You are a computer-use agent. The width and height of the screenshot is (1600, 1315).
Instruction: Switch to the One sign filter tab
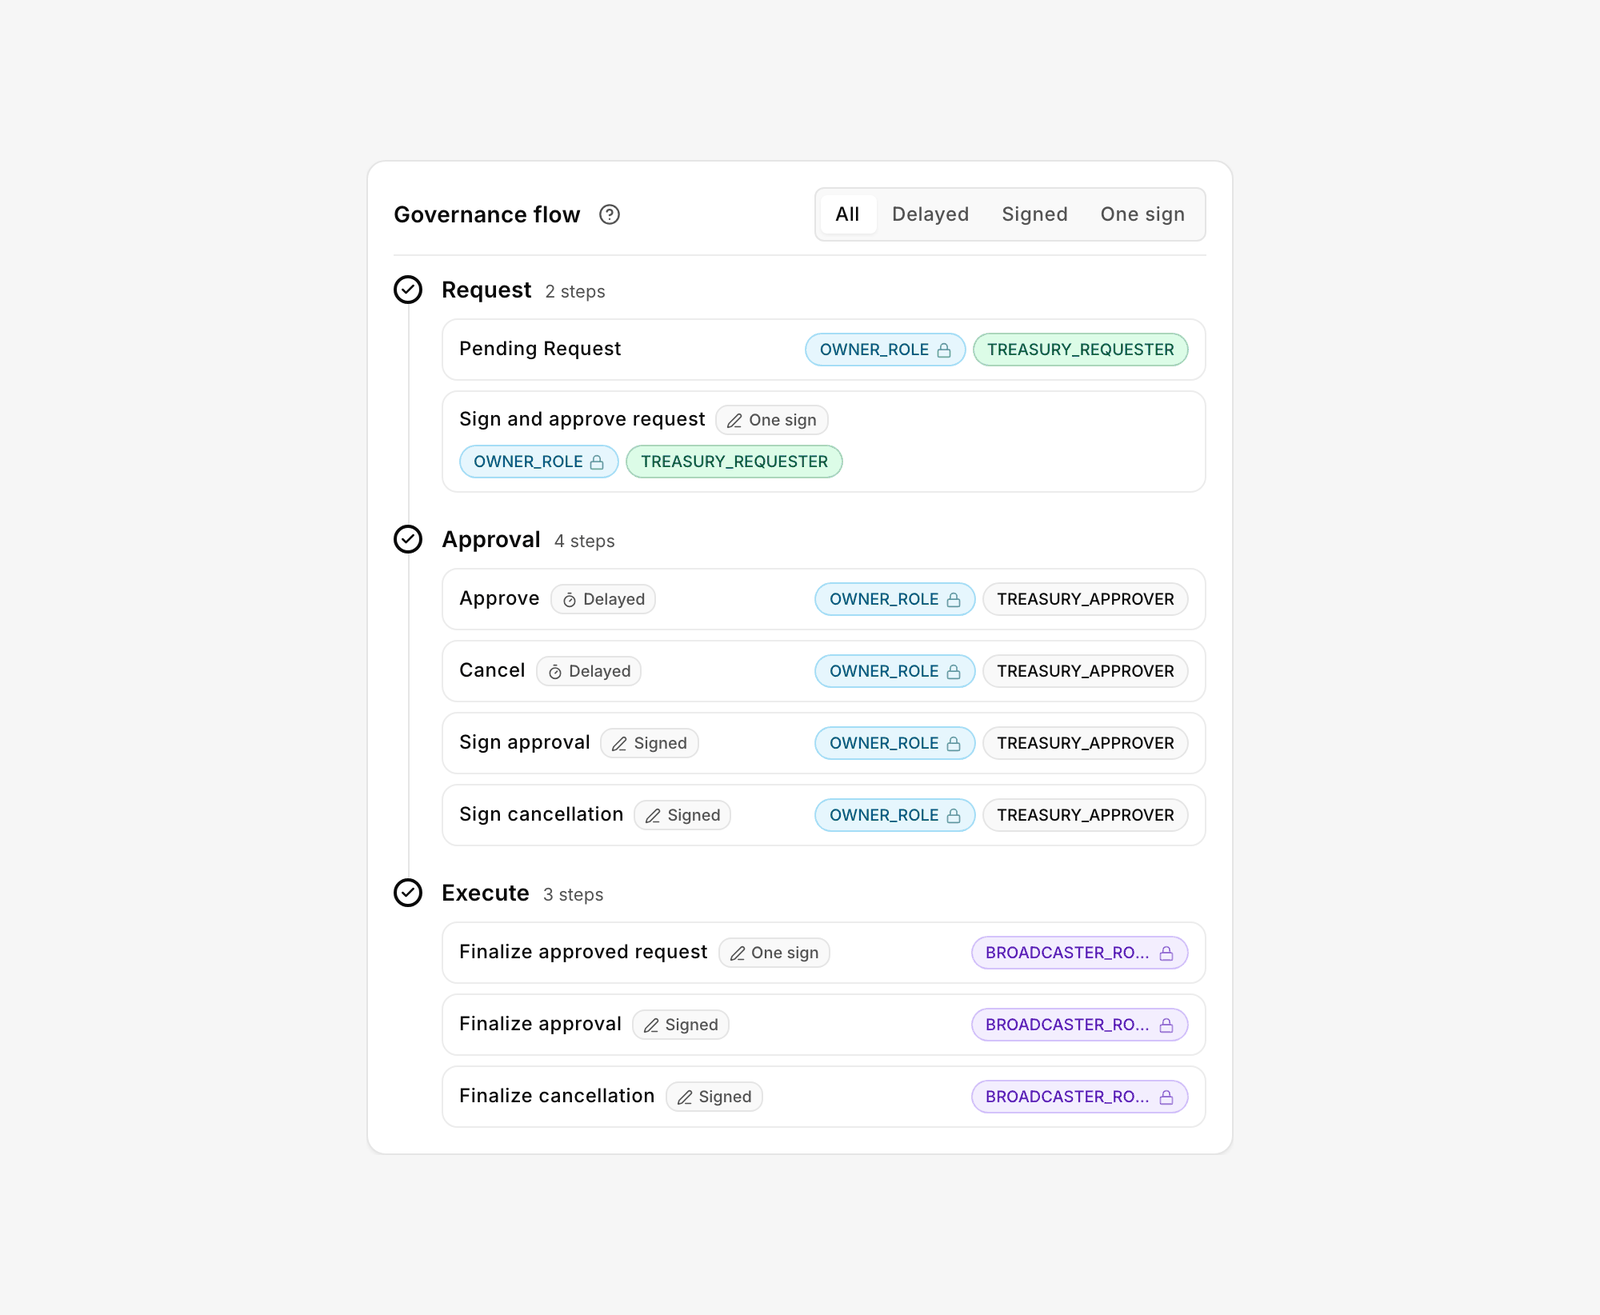pyautogui.click(x=1142, y=214)
